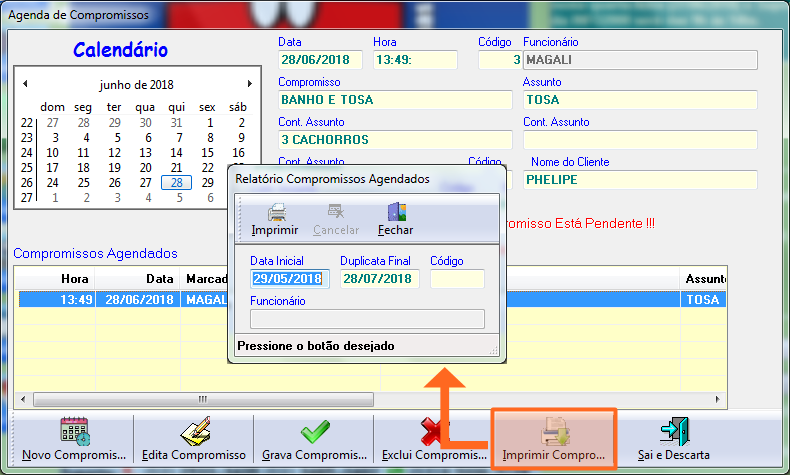
Task: Click the Duplicata Final date field
Action: (378, 279)
